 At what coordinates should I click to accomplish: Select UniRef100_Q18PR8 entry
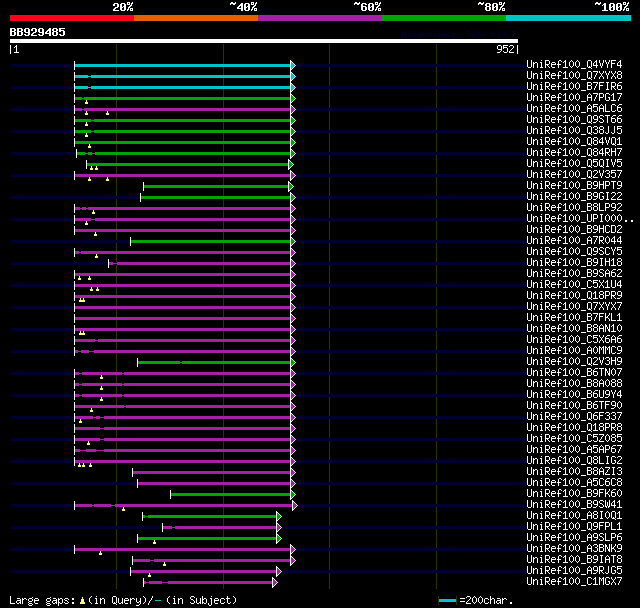point(574,428)
